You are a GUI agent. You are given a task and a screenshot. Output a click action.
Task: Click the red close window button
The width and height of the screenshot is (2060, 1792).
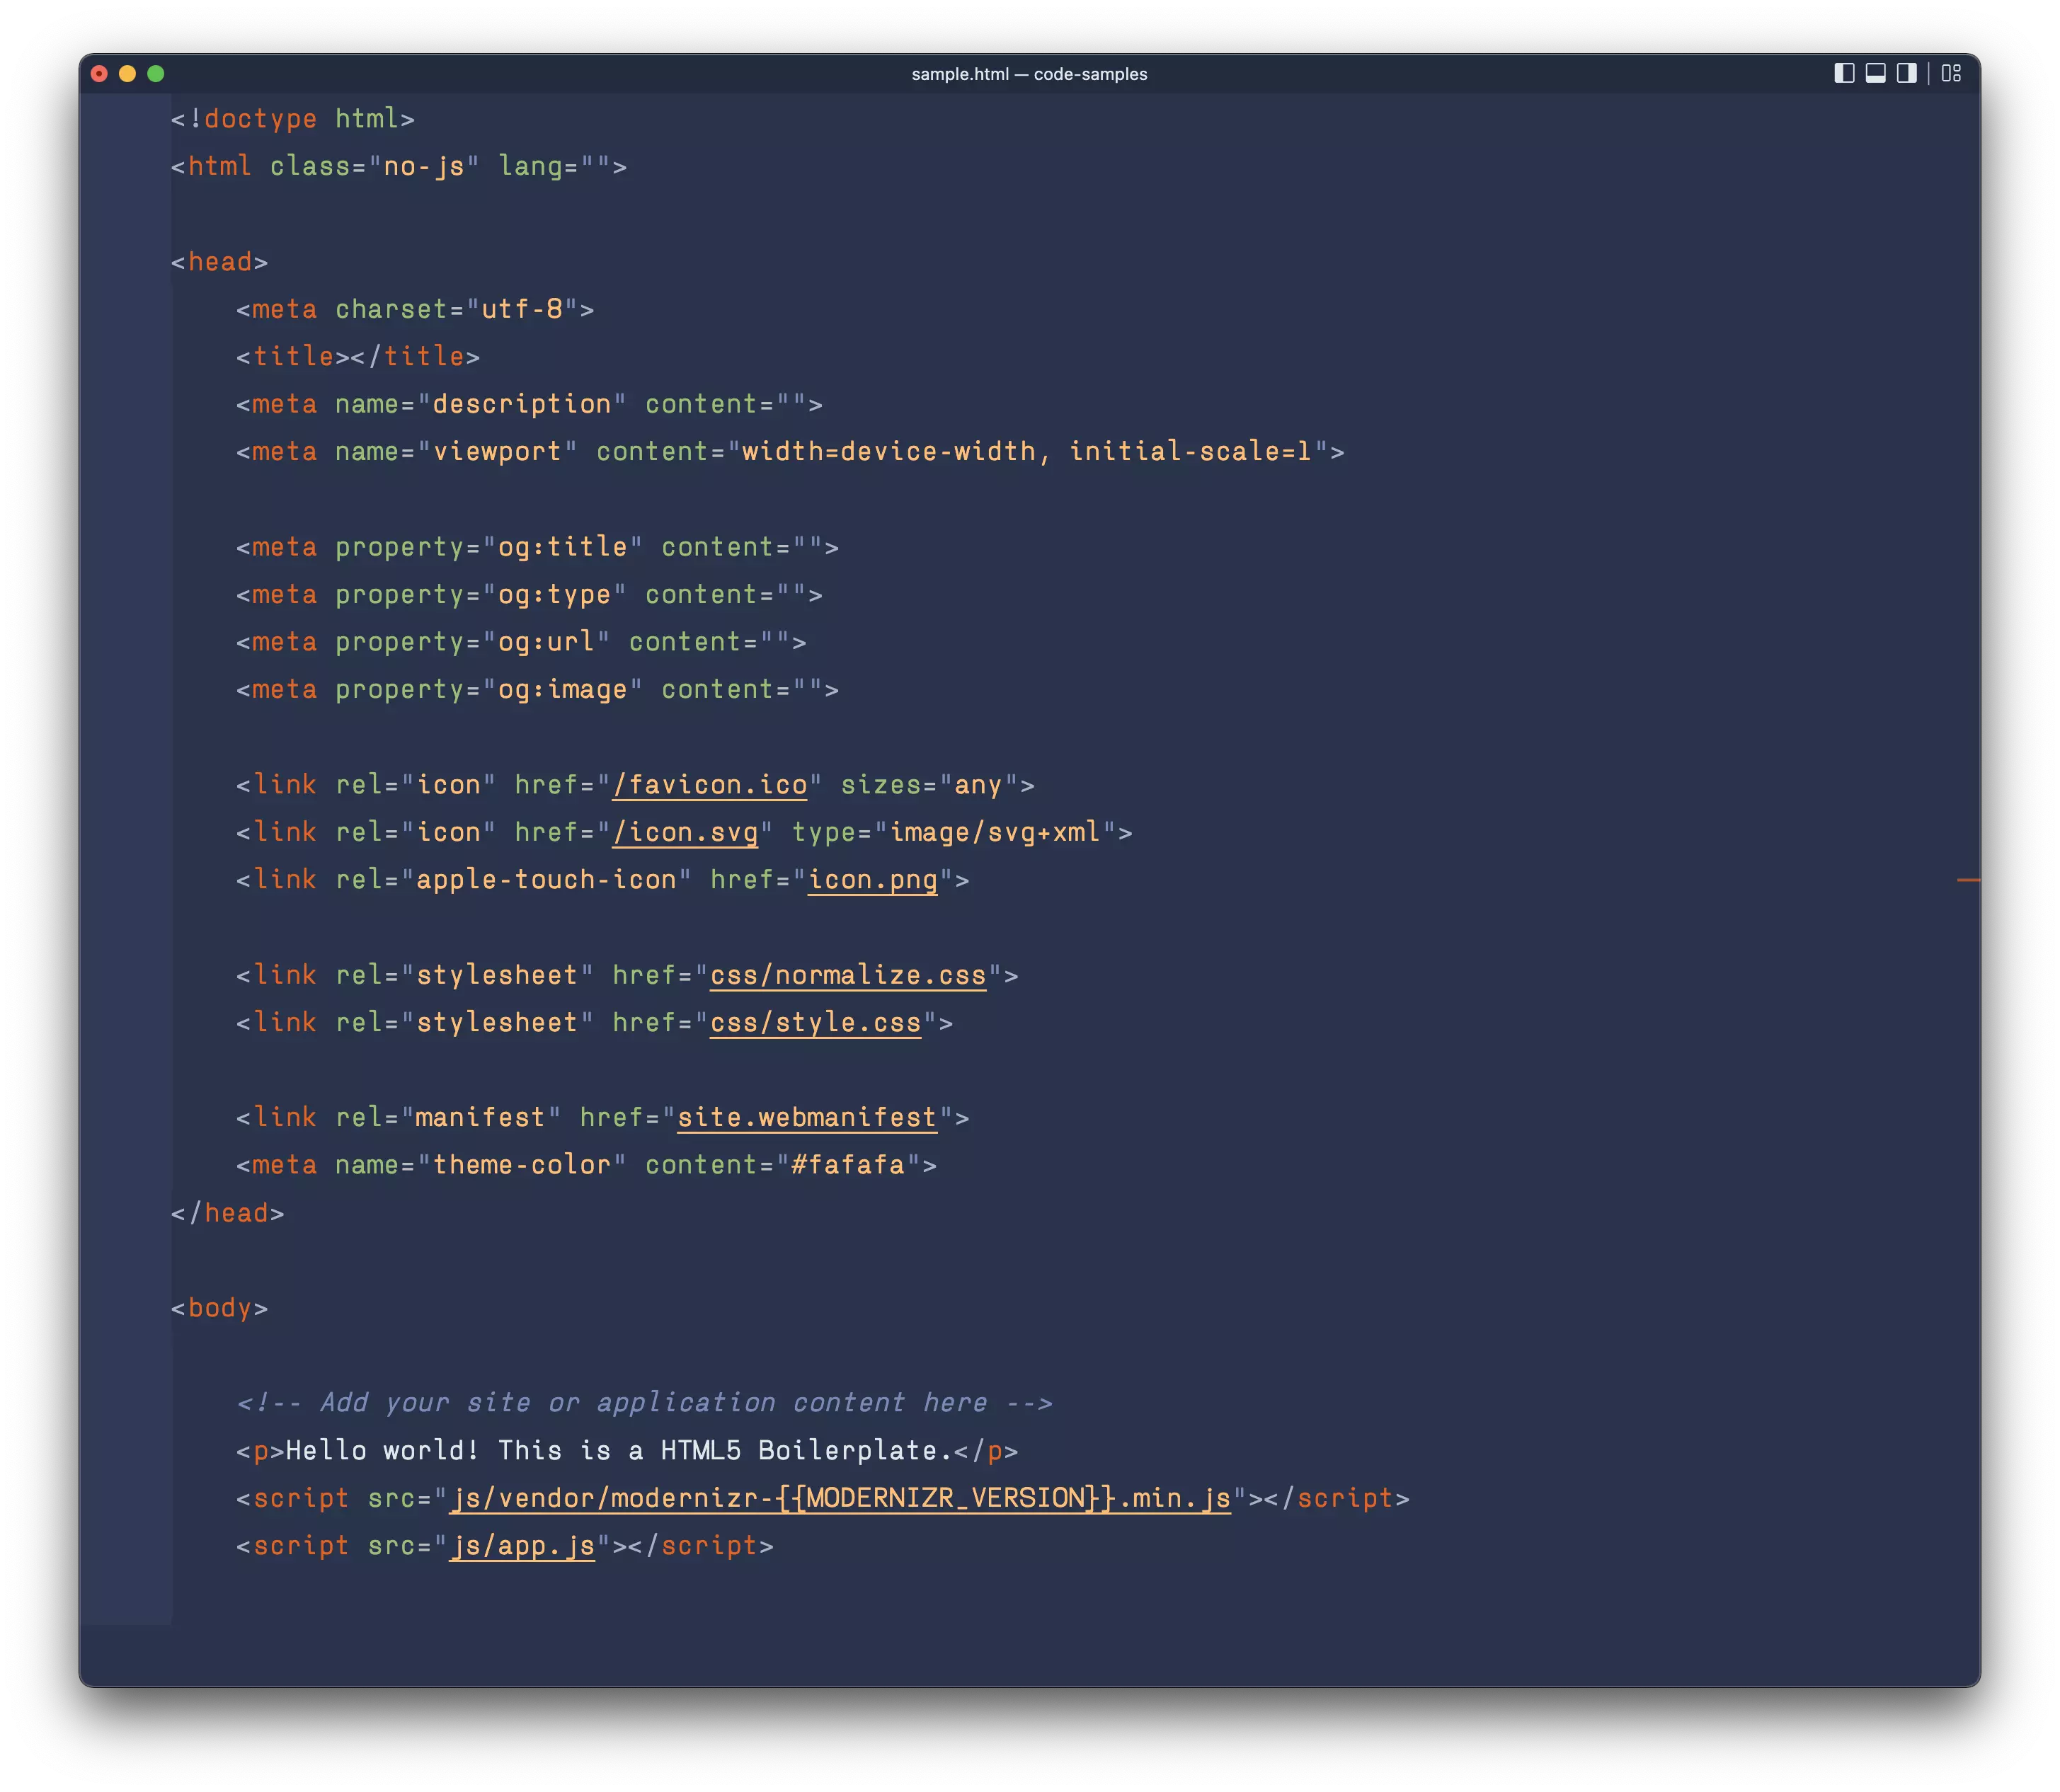(x=99, y=73)
